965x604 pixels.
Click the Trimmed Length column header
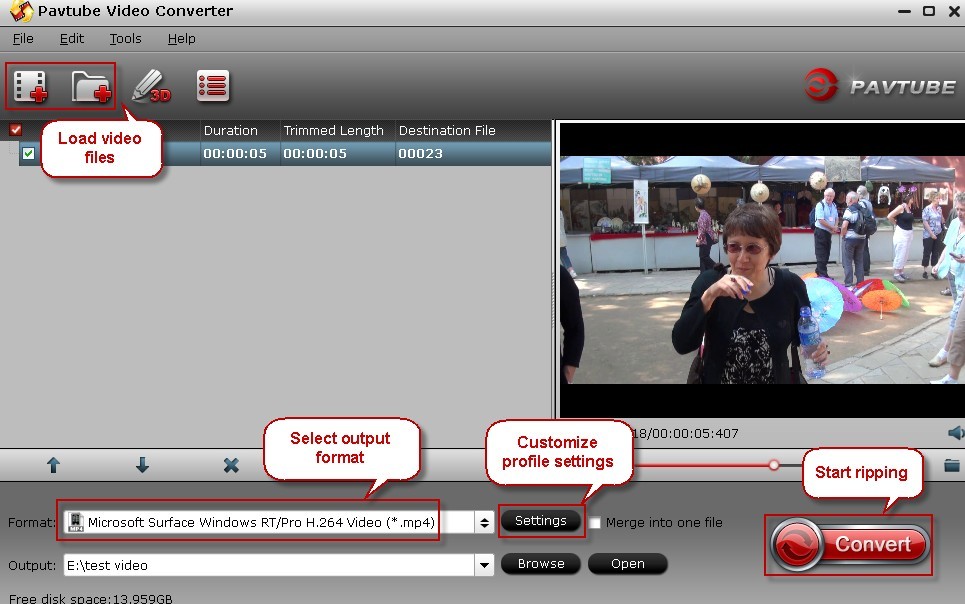pos(337,131)
